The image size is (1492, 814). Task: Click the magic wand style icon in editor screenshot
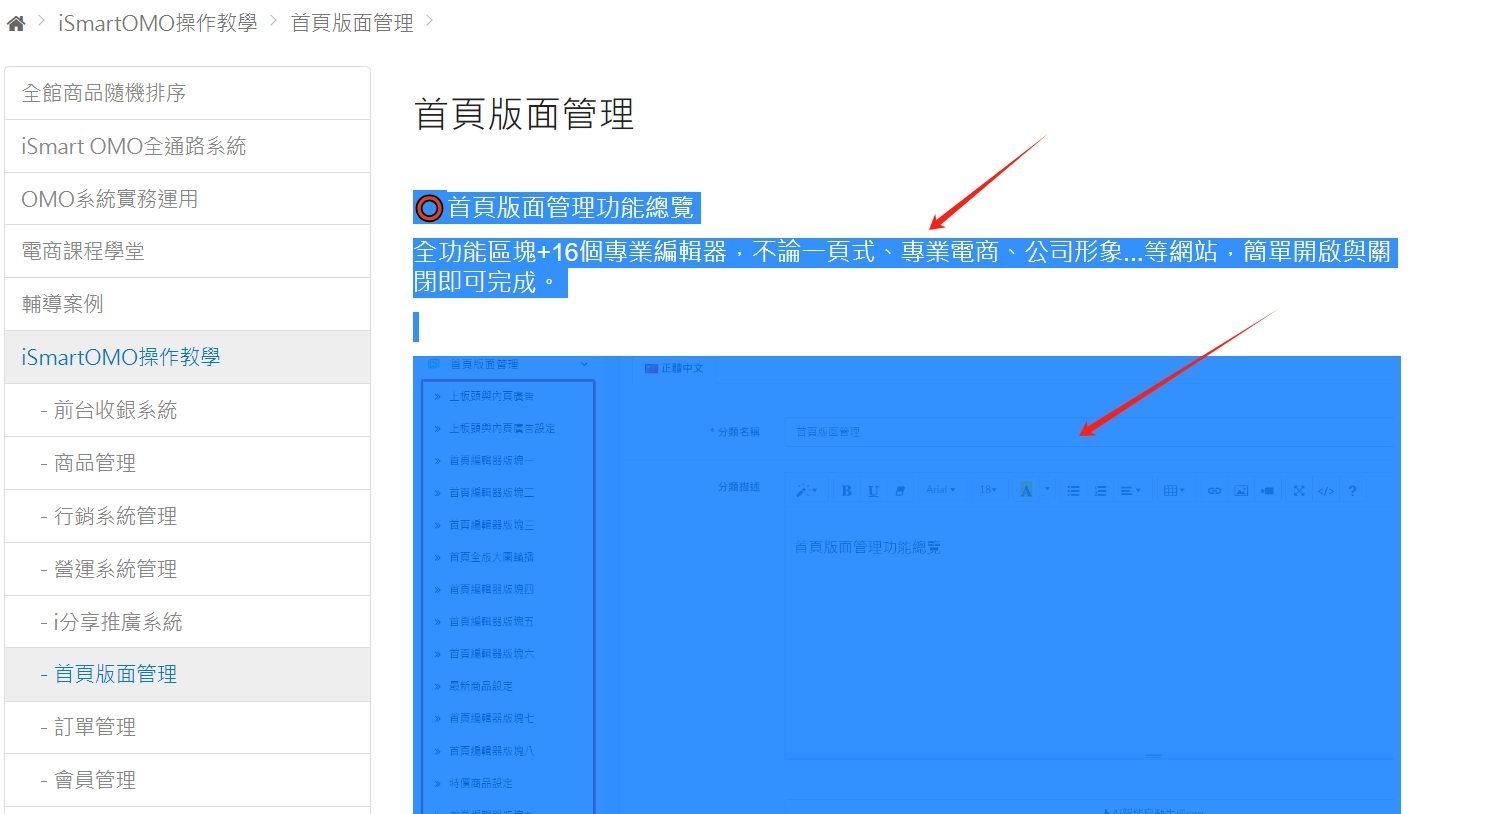[x=806, y=490]
